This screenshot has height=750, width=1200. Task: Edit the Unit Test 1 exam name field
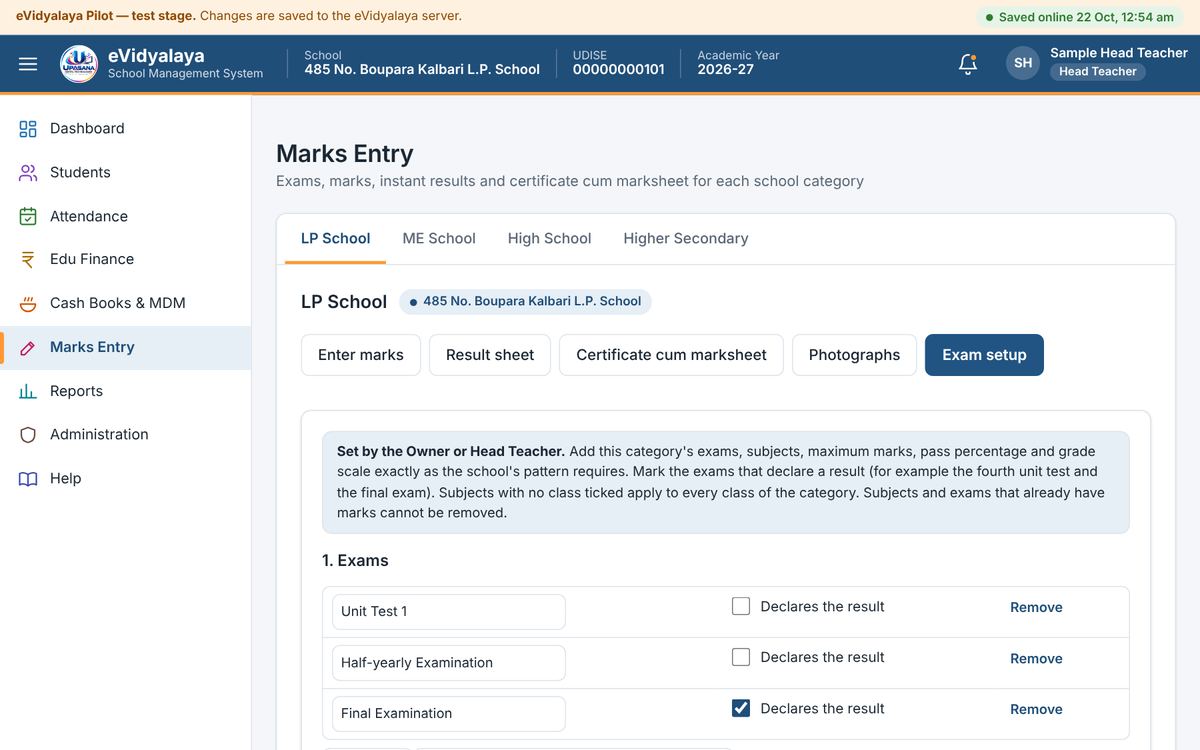coord(449,612)
